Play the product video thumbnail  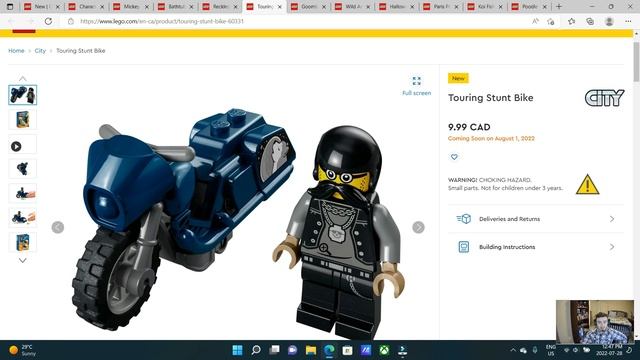tap(22, 144)
